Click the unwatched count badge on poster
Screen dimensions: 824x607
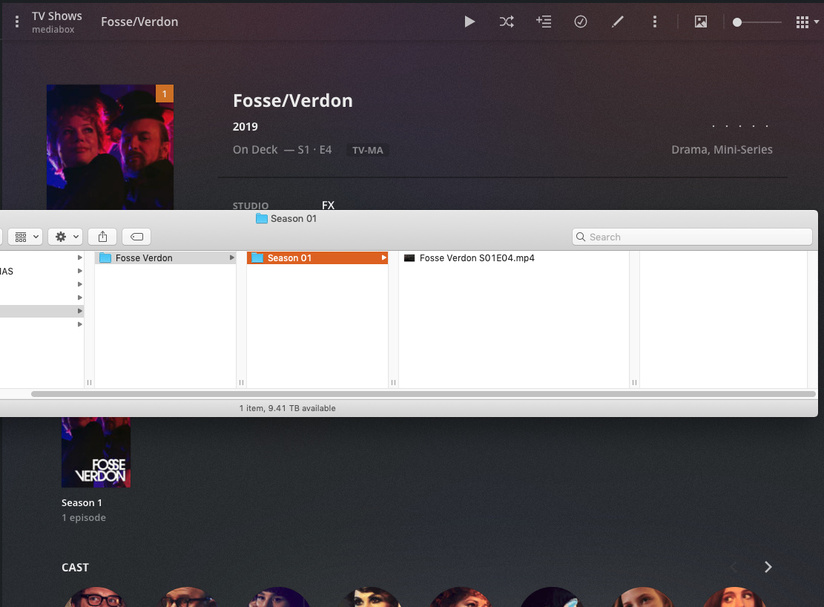[x=164, y=94]
